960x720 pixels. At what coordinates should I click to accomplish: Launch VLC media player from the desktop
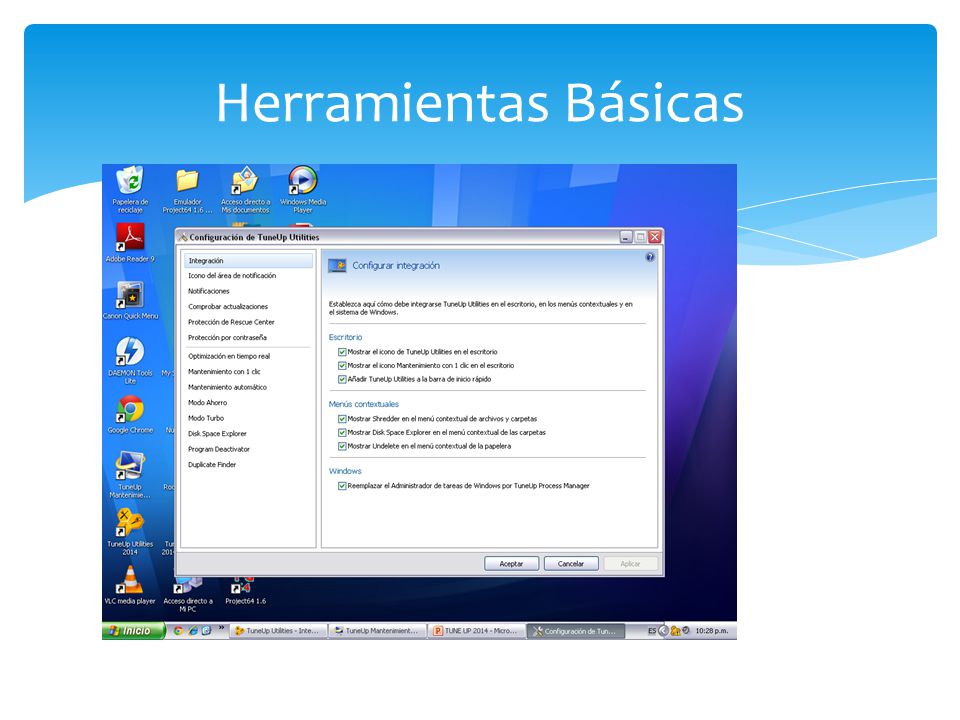tap(130, 585)
